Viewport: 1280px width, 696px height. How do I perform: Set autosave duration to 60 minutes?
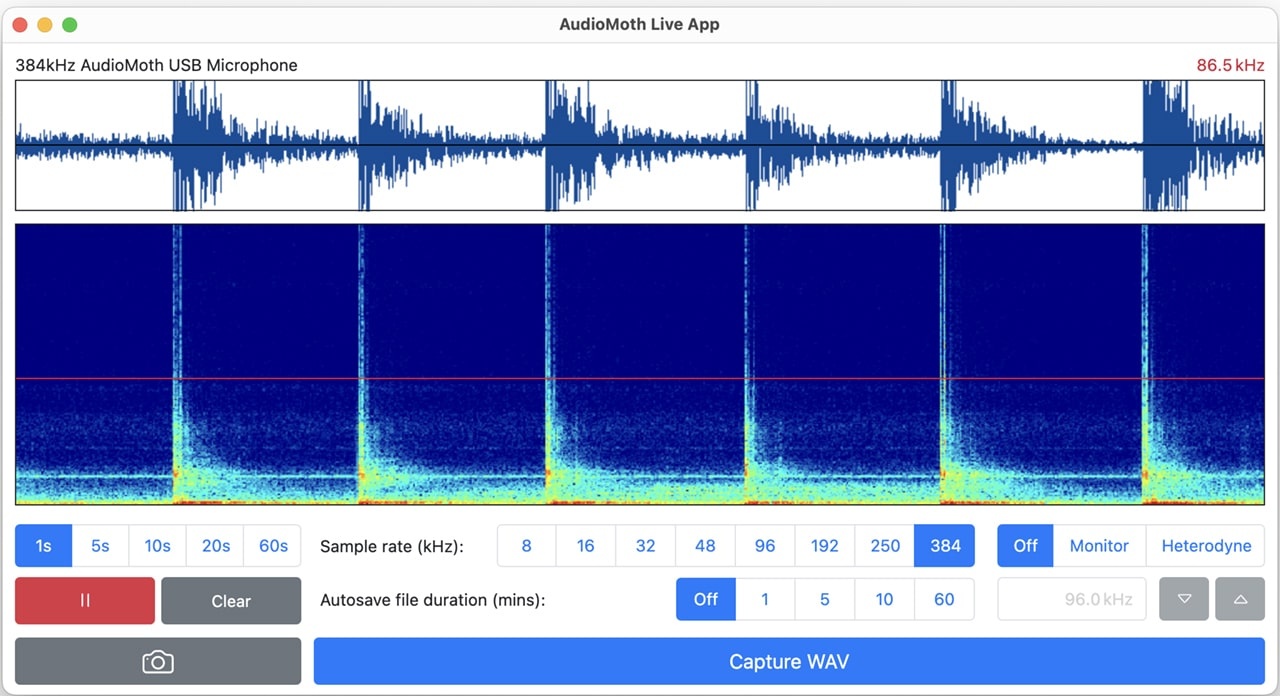(945, 599)
